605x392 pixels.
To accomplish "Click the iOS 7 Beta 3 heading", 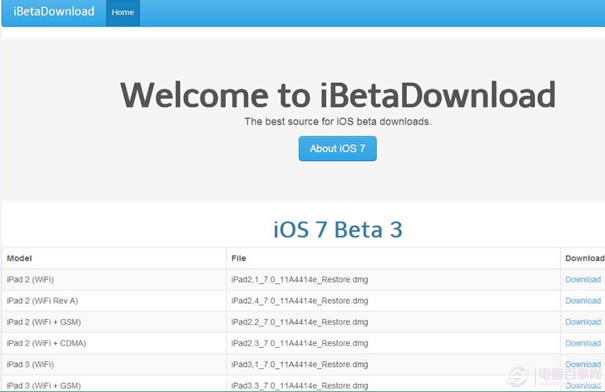I will (338, 230).
